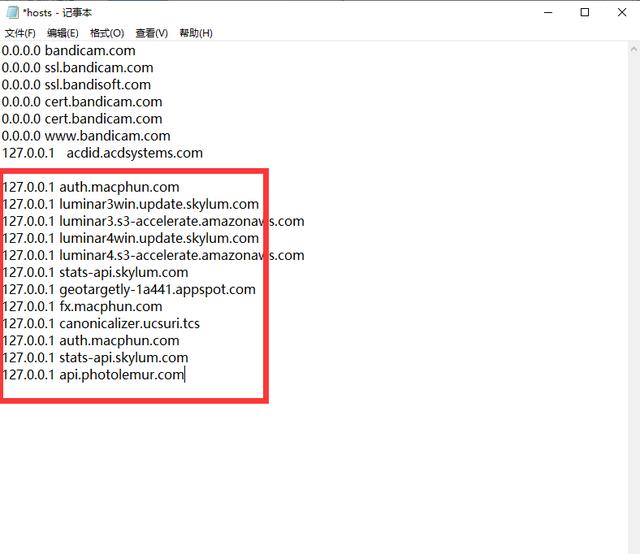Click the www.bandicam.com entry

pos(86,136)
